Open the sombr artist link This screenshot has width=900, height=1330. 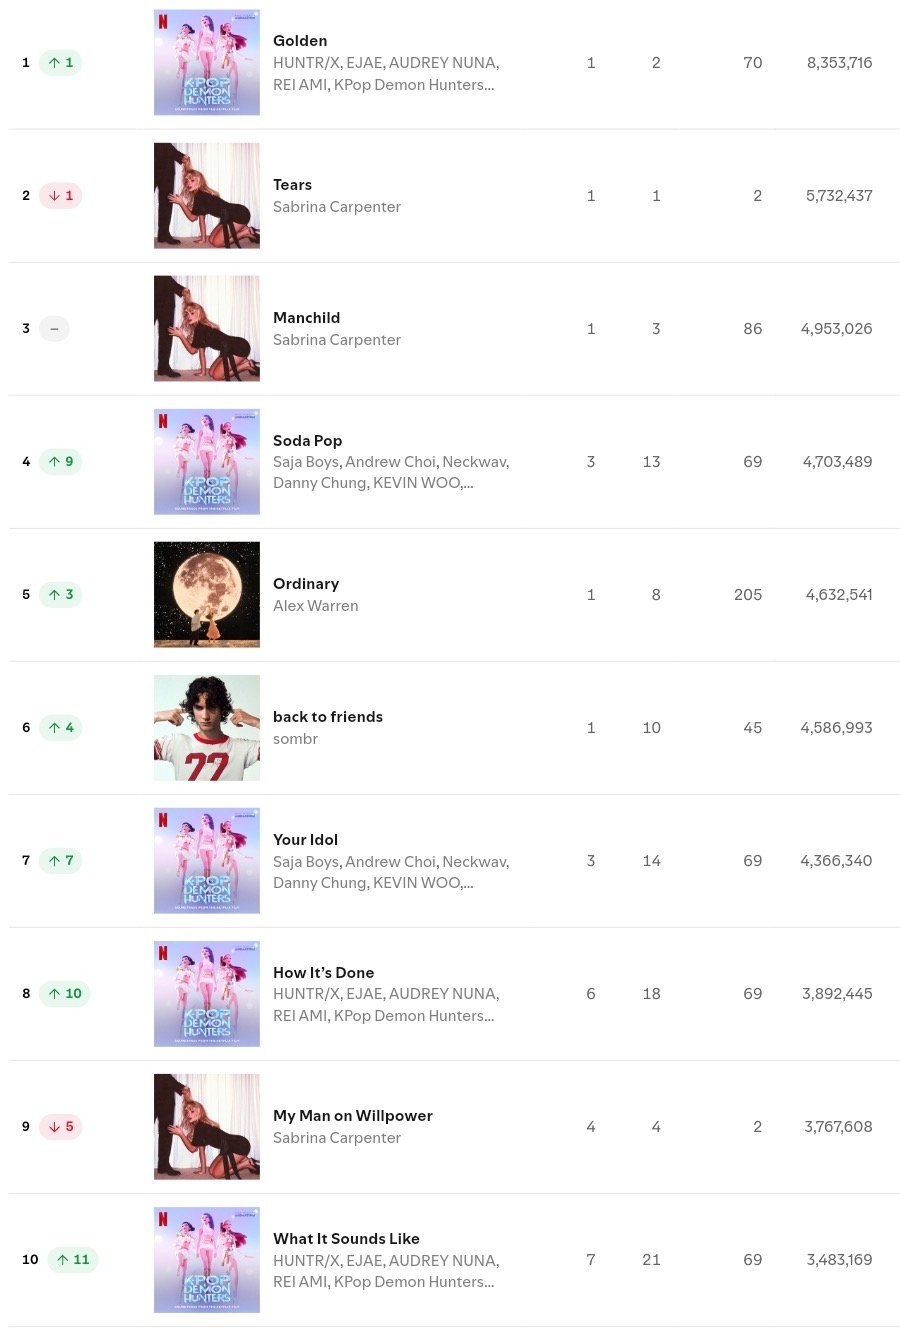point(295,739)
